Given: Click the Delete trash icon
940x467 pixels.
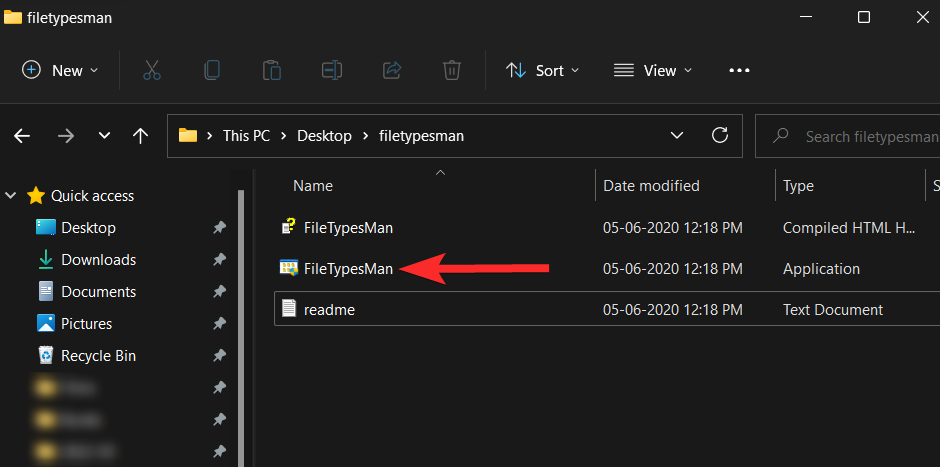Looking at the screenshot, I should pos(452,70).
